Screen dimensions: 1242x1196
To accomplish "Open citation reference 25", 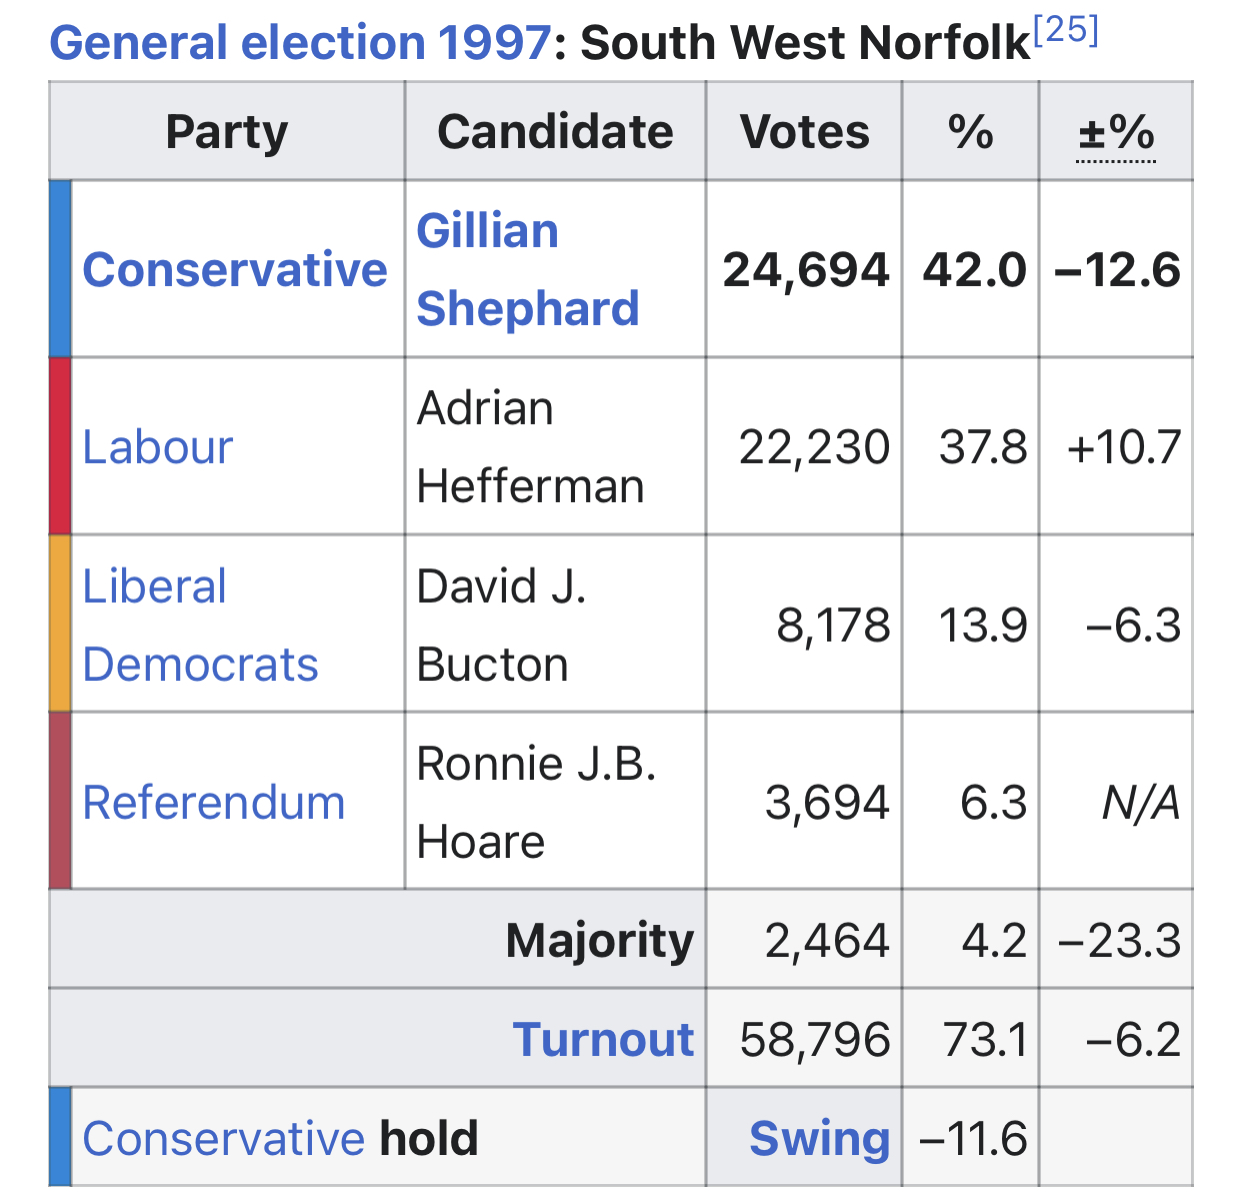I will click(x=1066, y=30).
